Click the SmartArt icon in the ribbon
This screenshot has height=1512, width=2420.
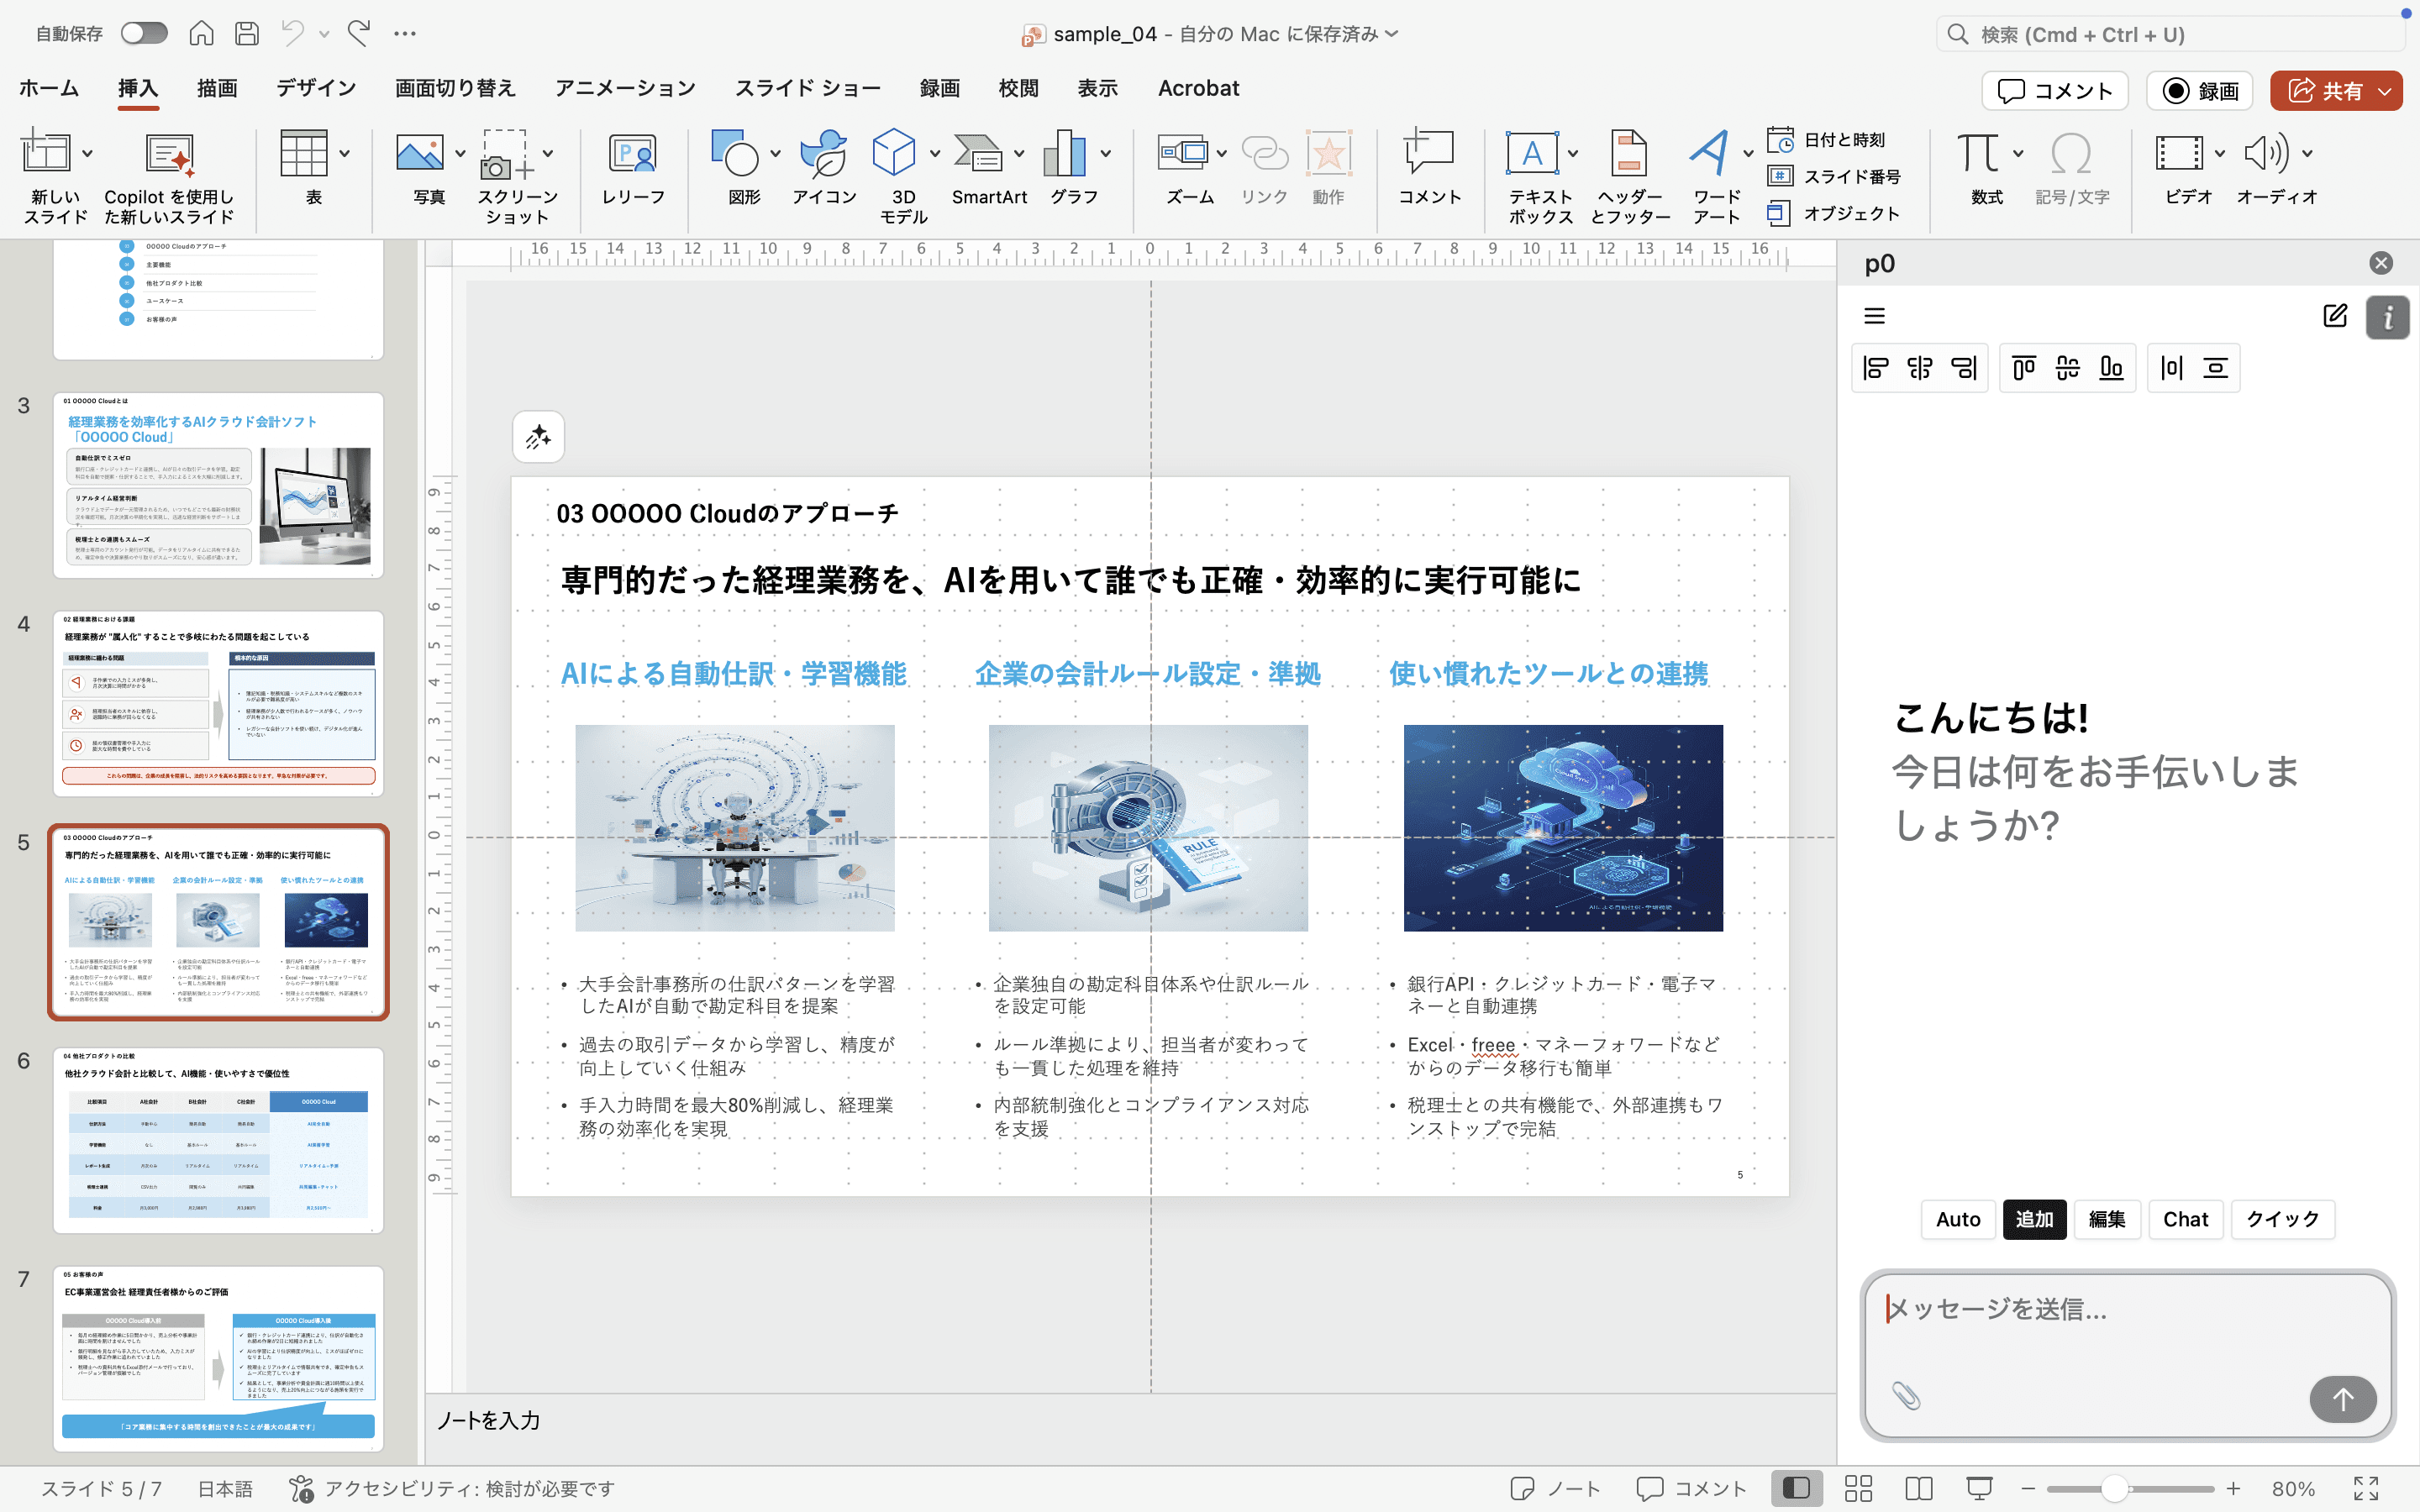pos(978,154)
